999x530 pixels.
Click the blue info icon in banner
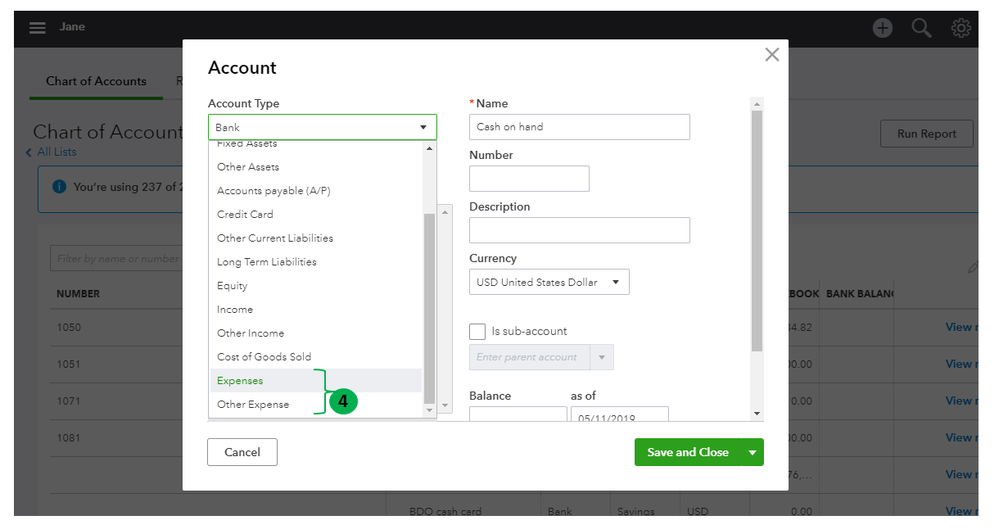tap(59, 187)
